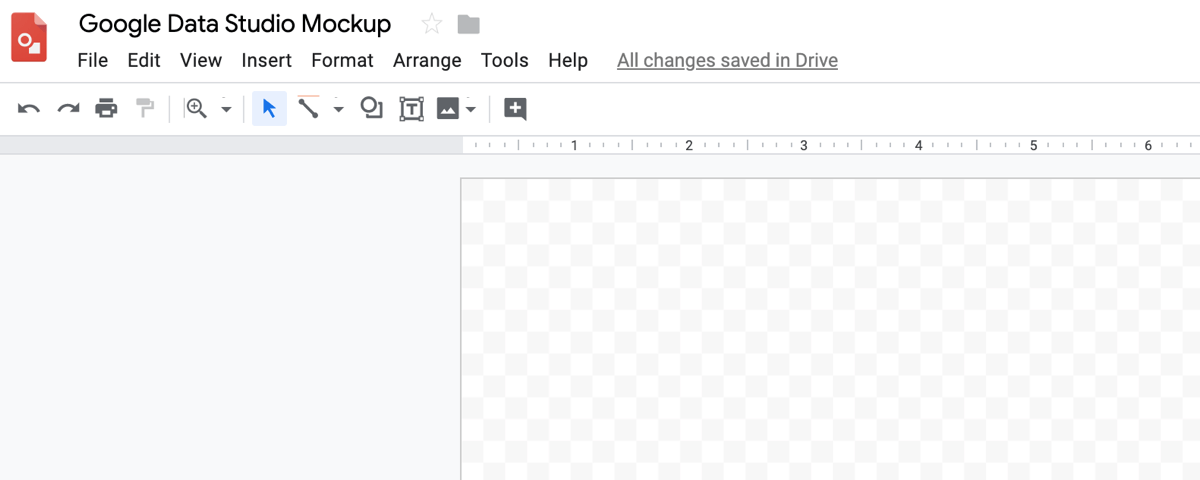Click the horizontal ruler at mark 3
The width and height of the screenshot is (1200, 480).
click(x=803, y=145)
